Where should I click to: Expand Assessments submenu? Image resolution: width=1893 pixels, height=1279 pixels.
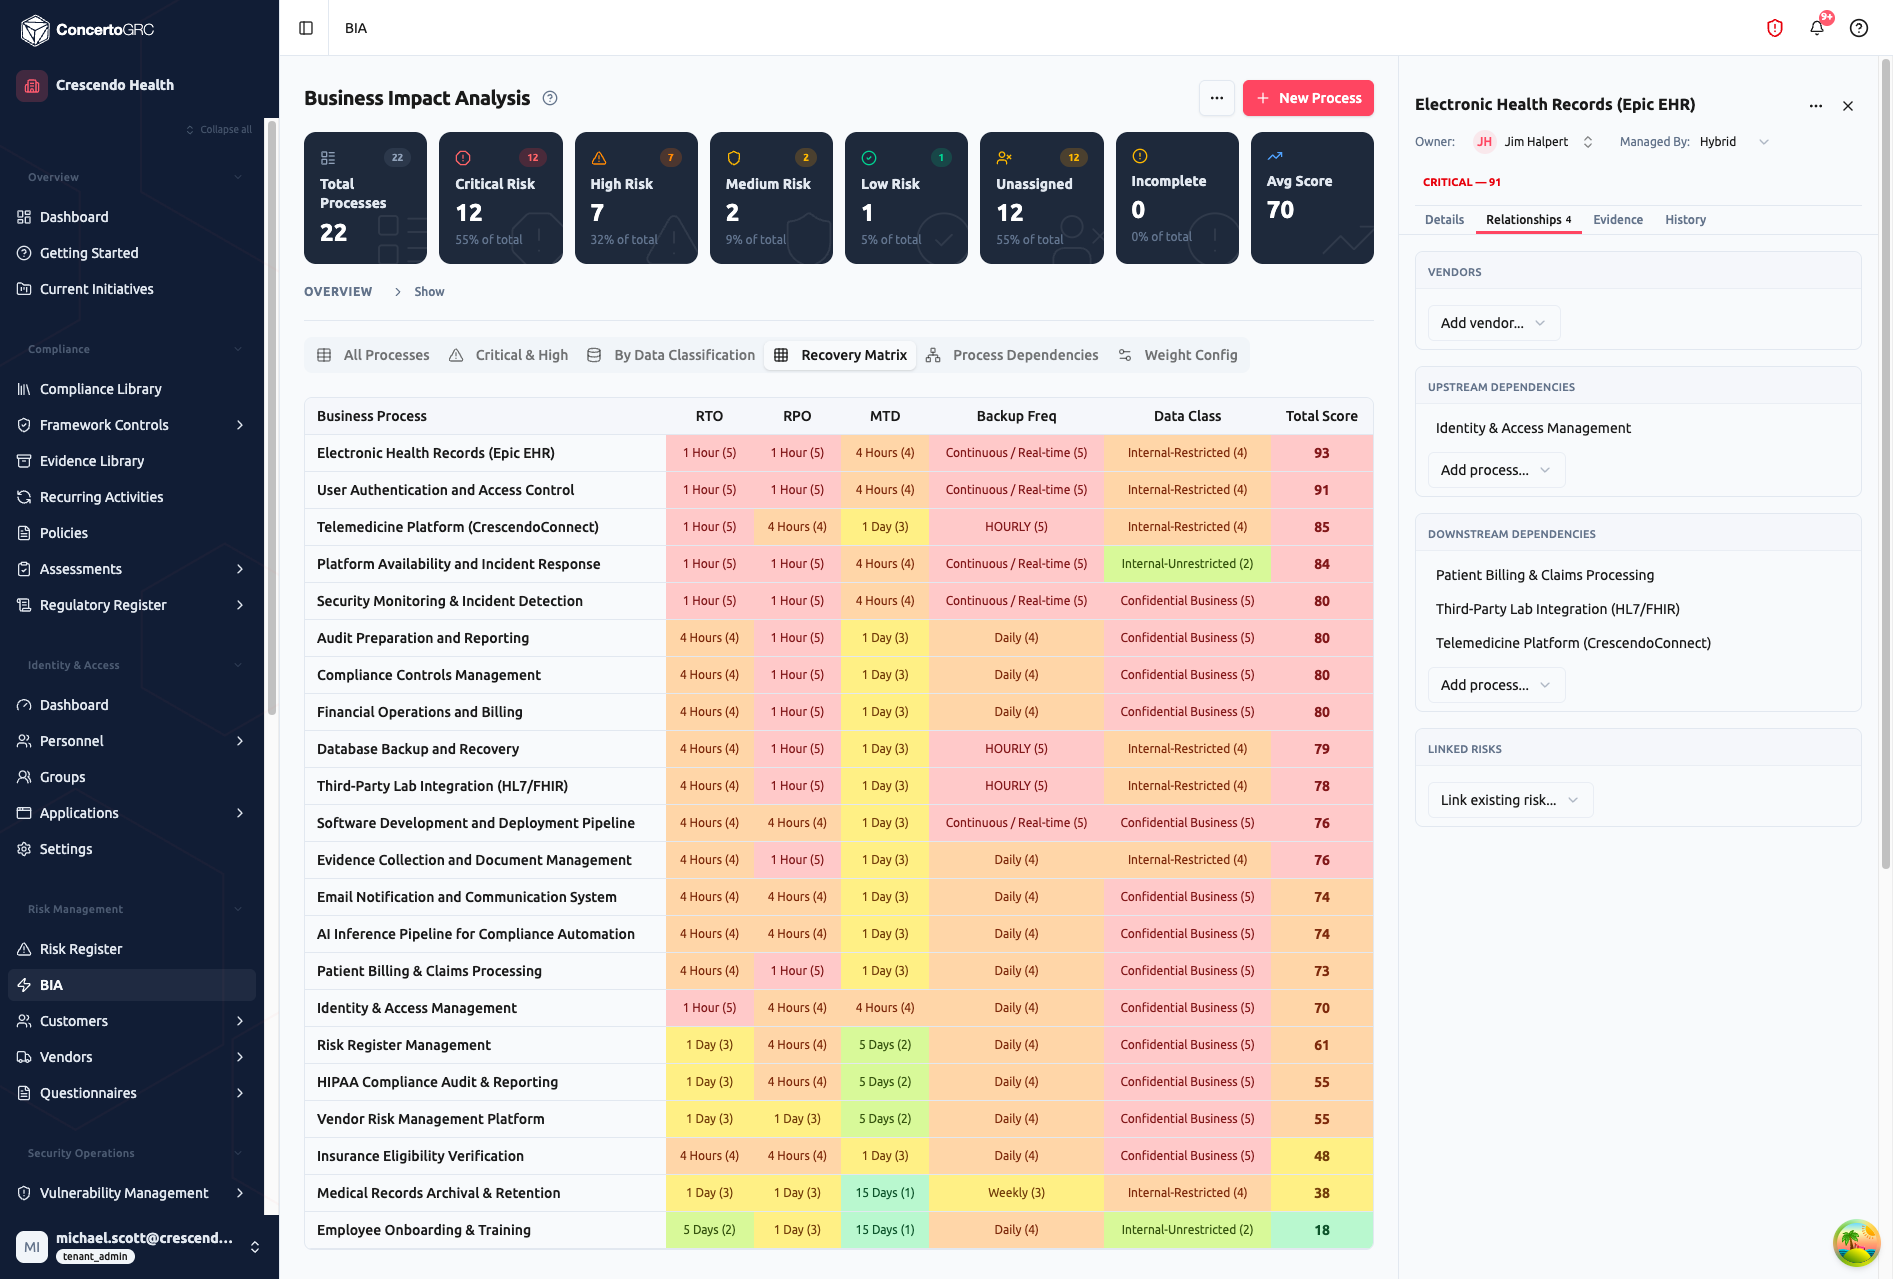[x=240, y=569]
